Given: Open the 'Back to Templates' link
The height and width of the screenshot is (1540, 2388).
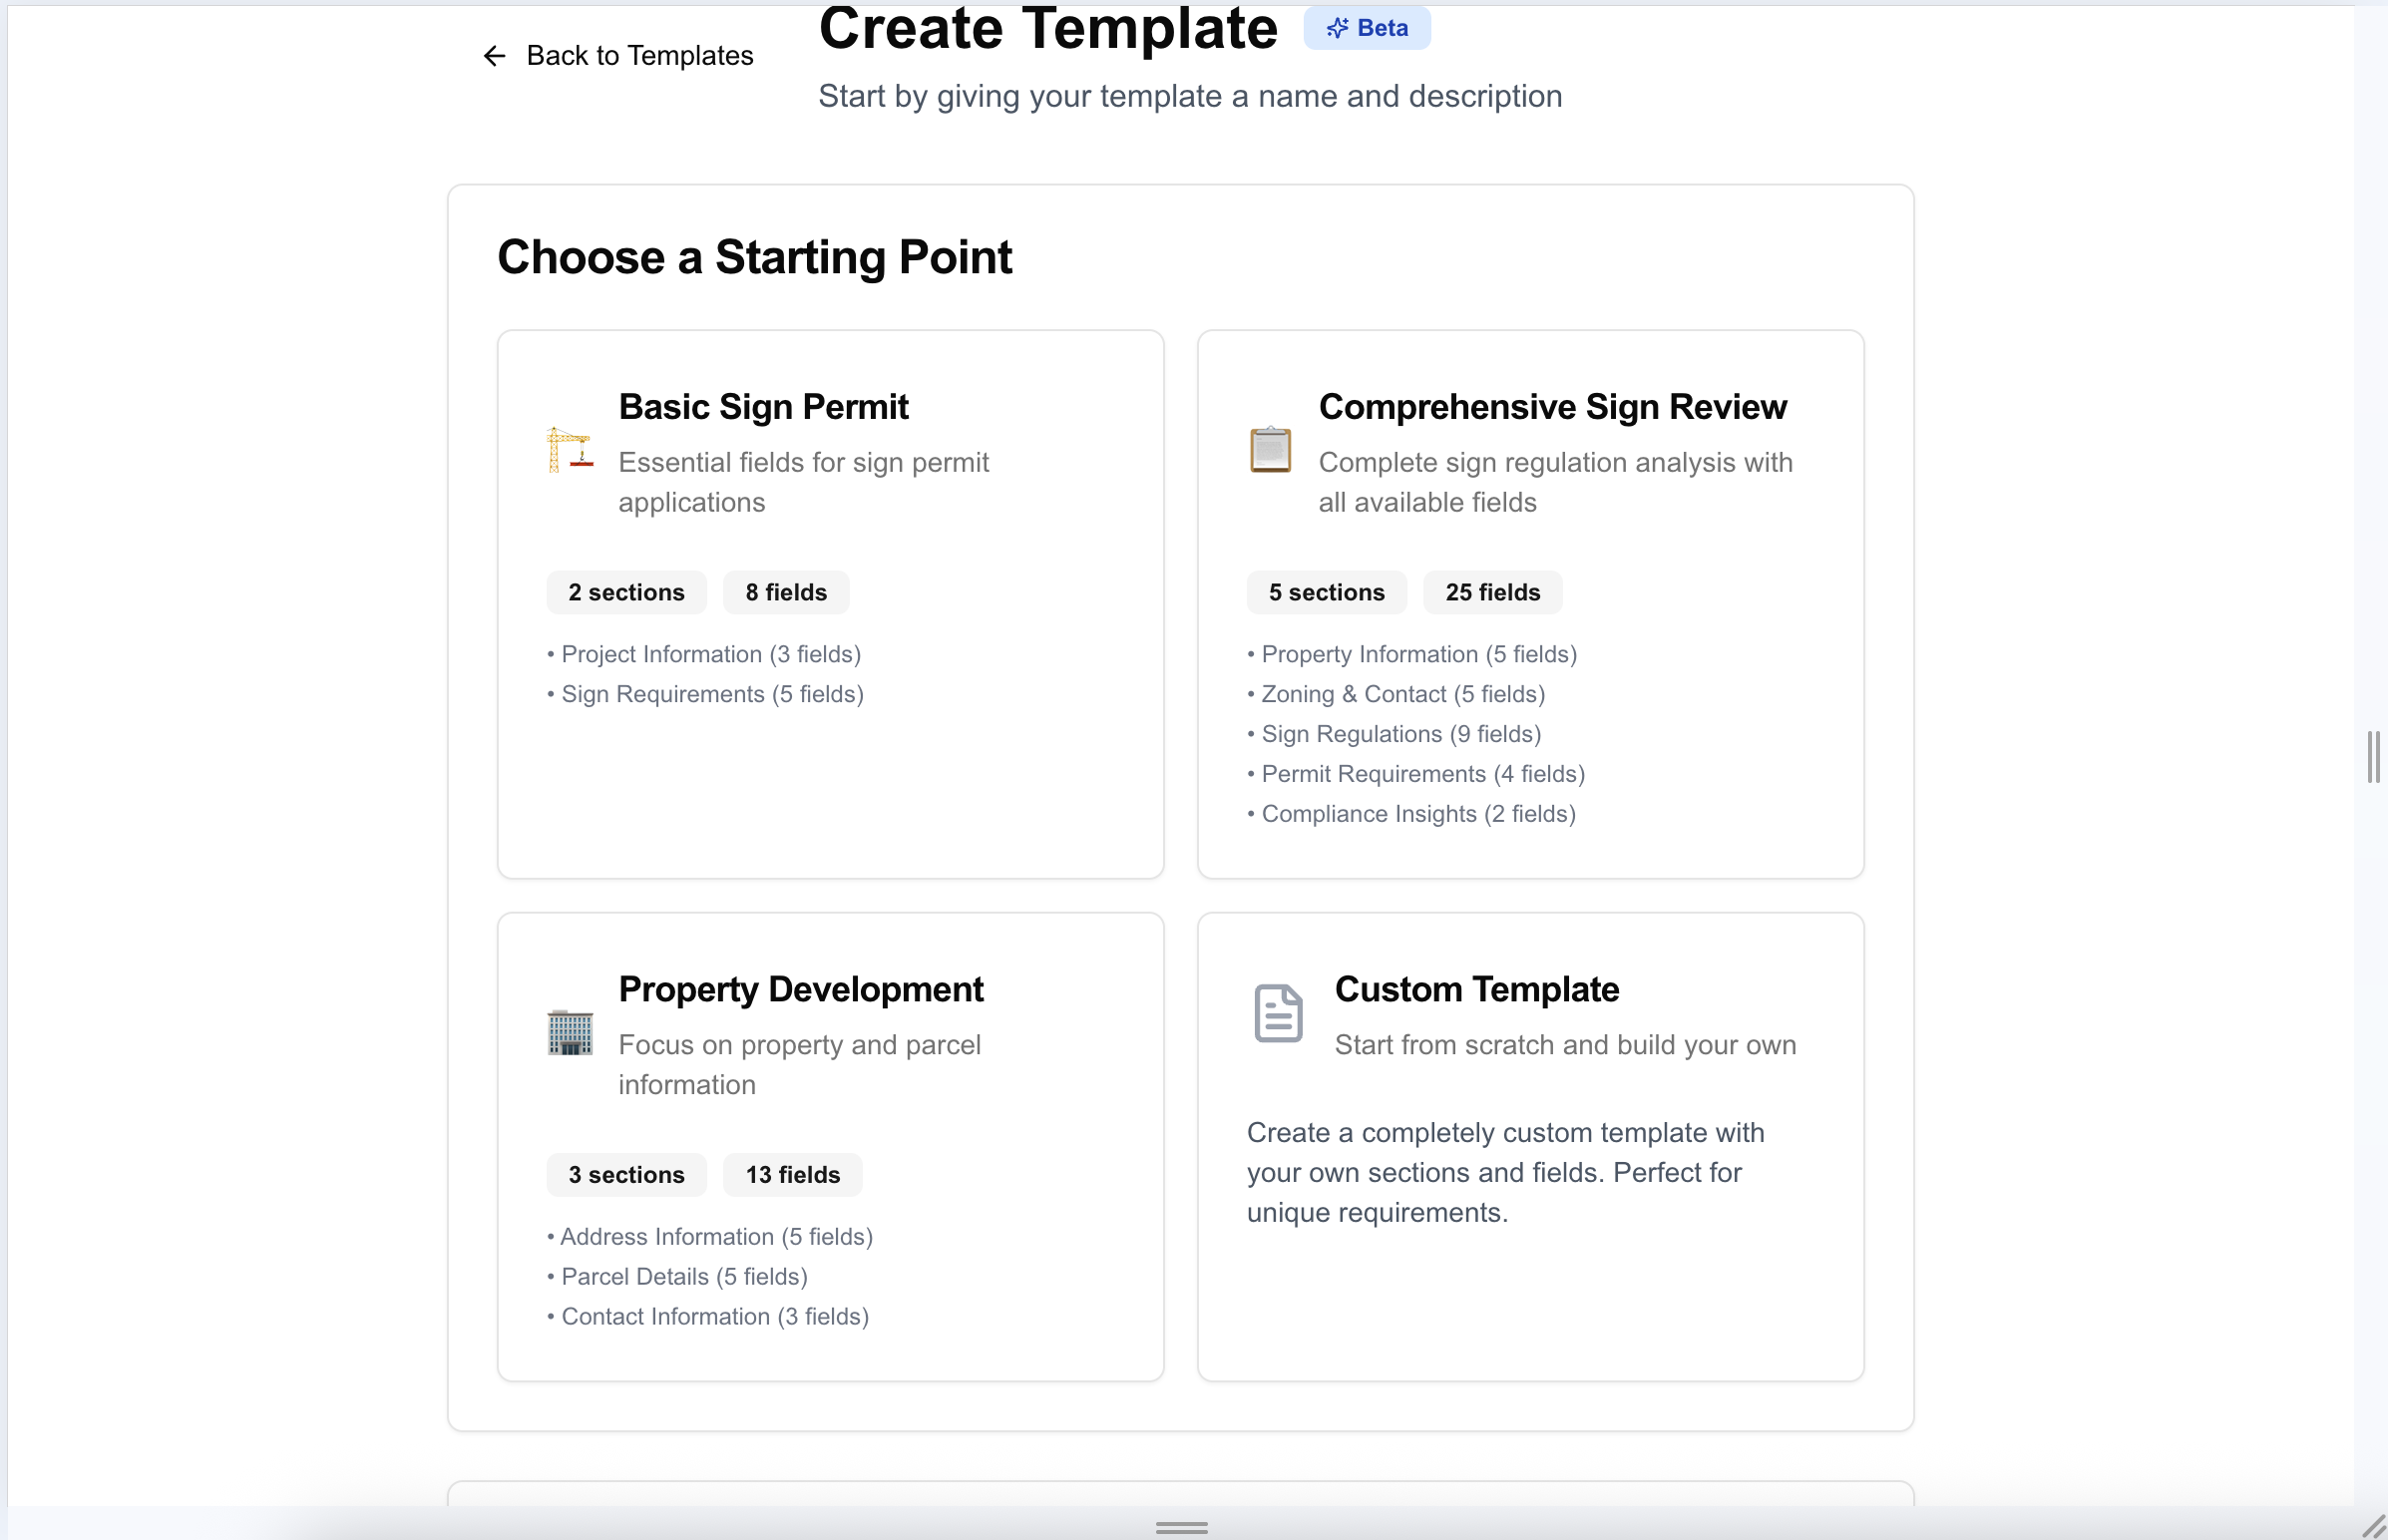Looking at the screenshot, I should [639, 56].
